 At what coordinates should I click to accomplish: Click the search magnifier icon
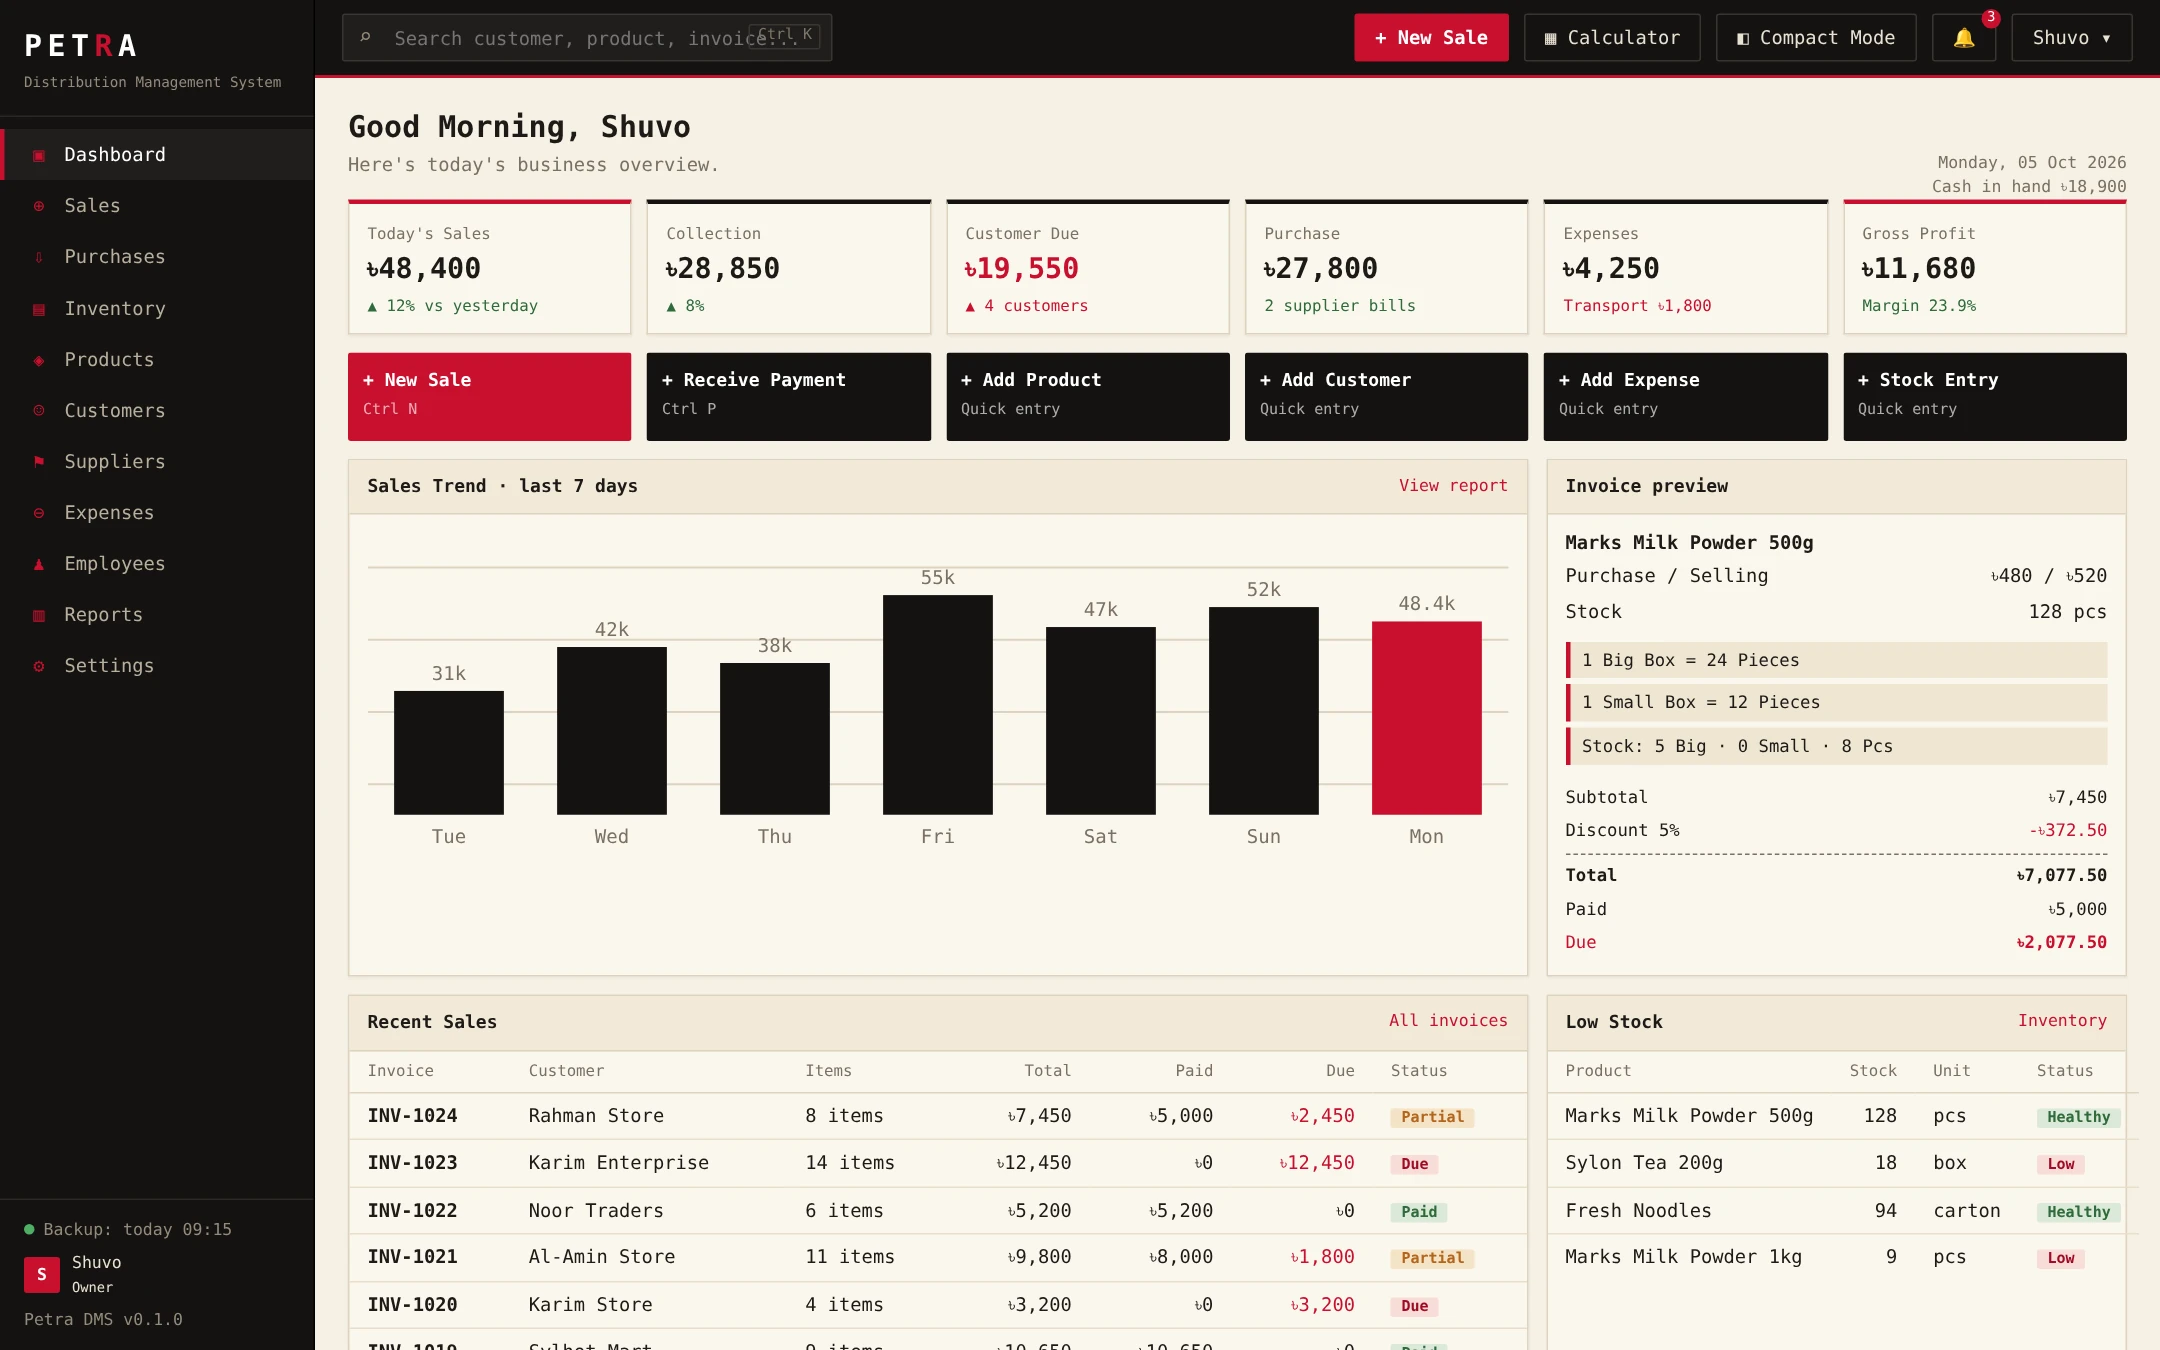(366, 38)
